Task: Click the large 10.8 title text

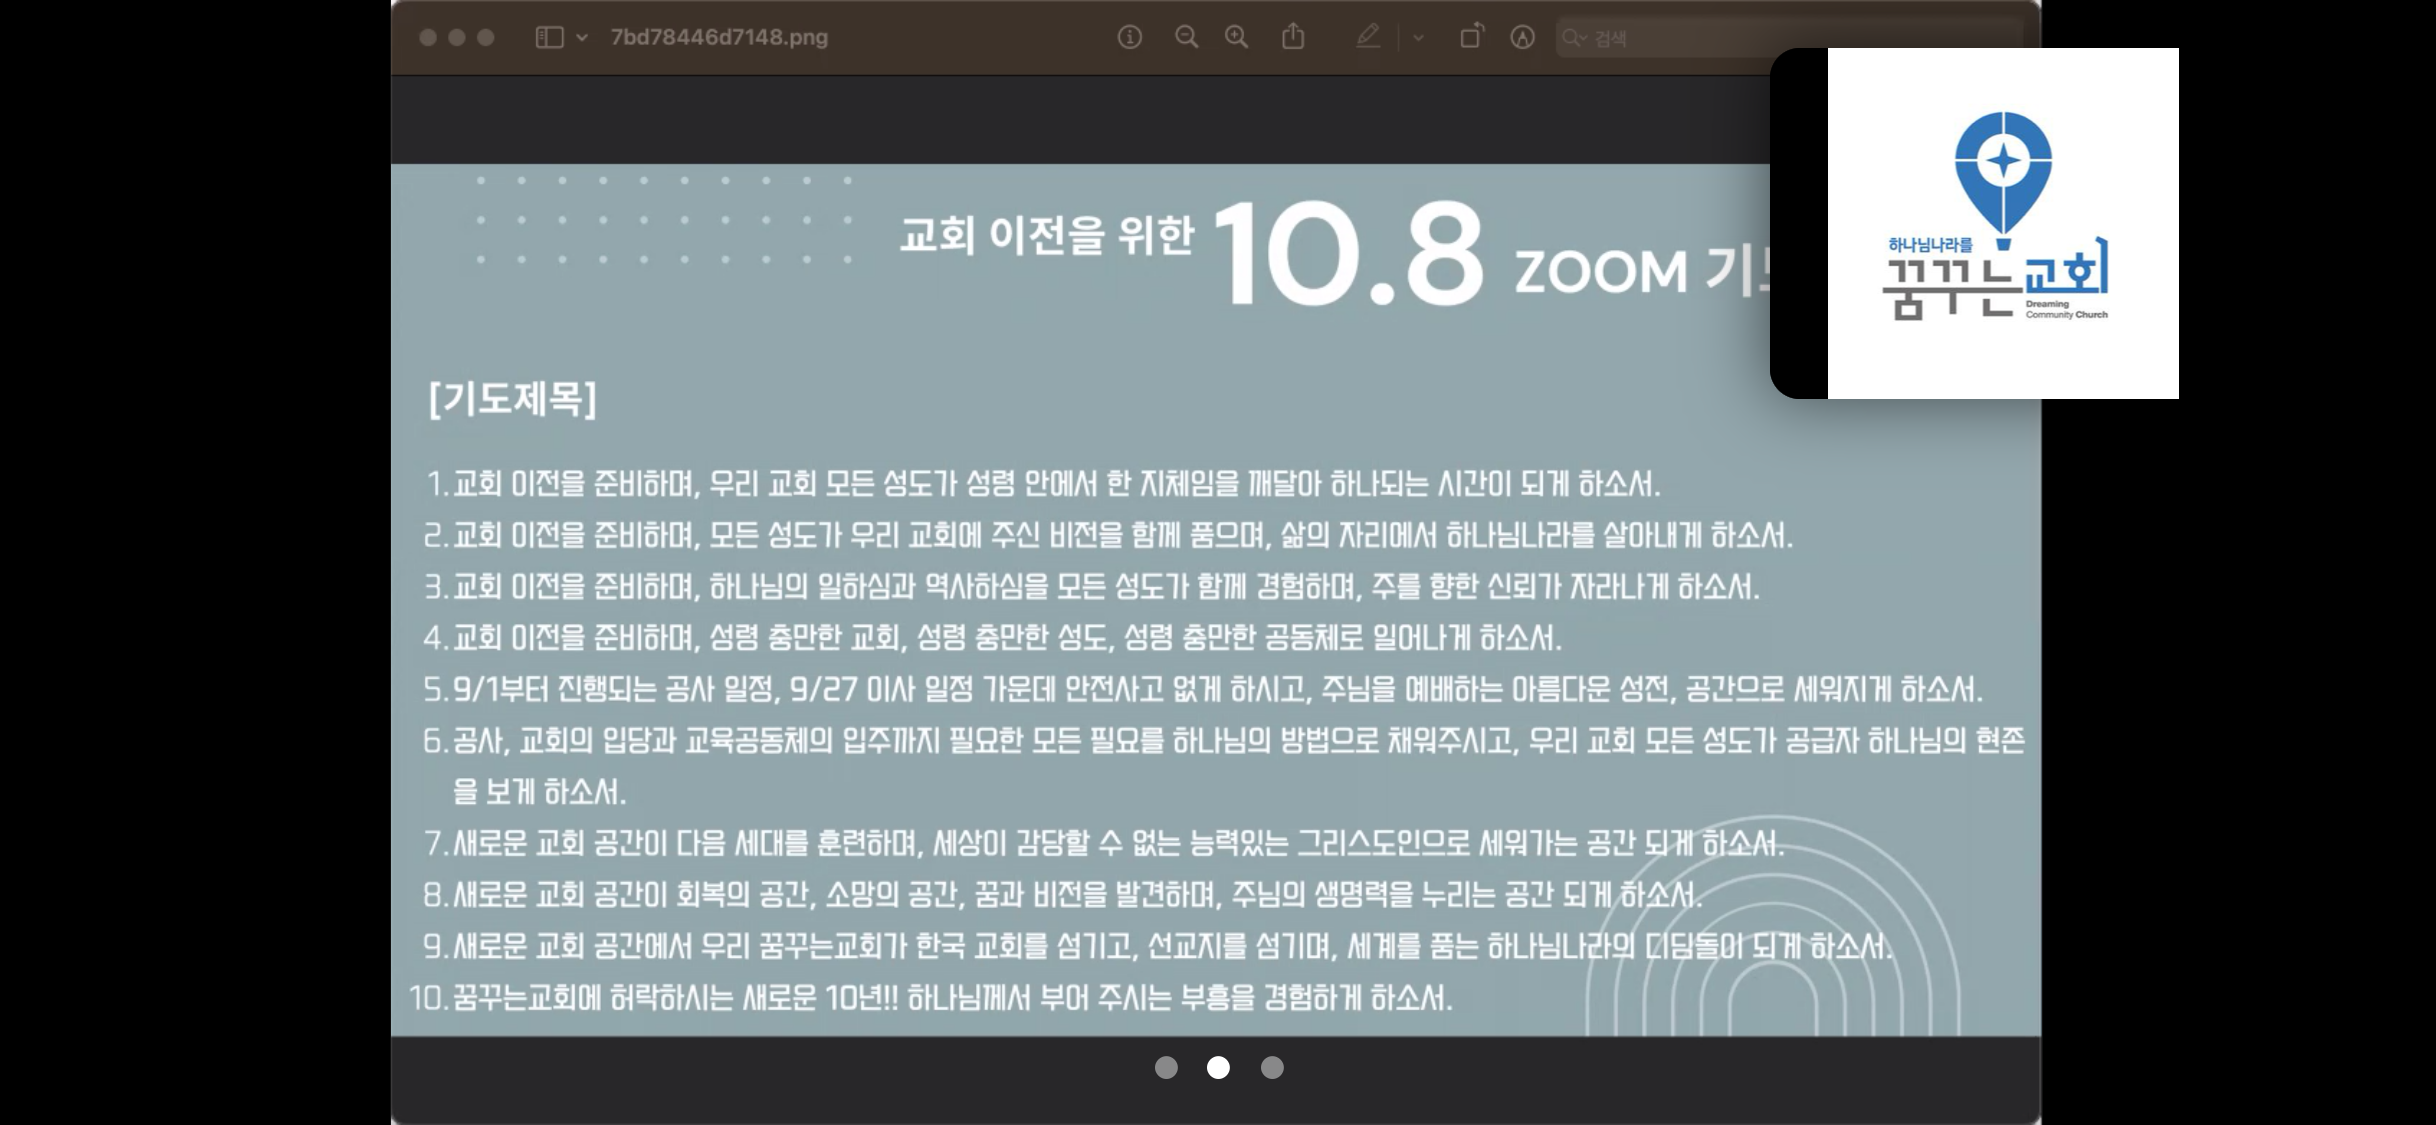Action: coord(1348,255)
